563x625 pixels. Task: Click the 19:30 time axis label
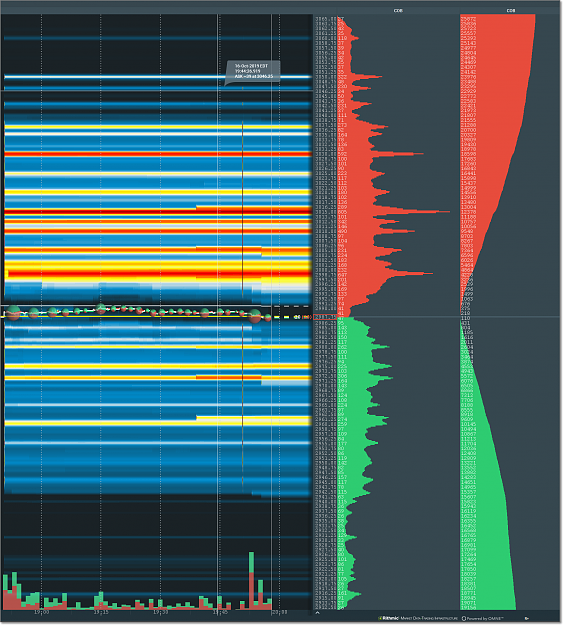pyautogui.click(x=160, y=612)
